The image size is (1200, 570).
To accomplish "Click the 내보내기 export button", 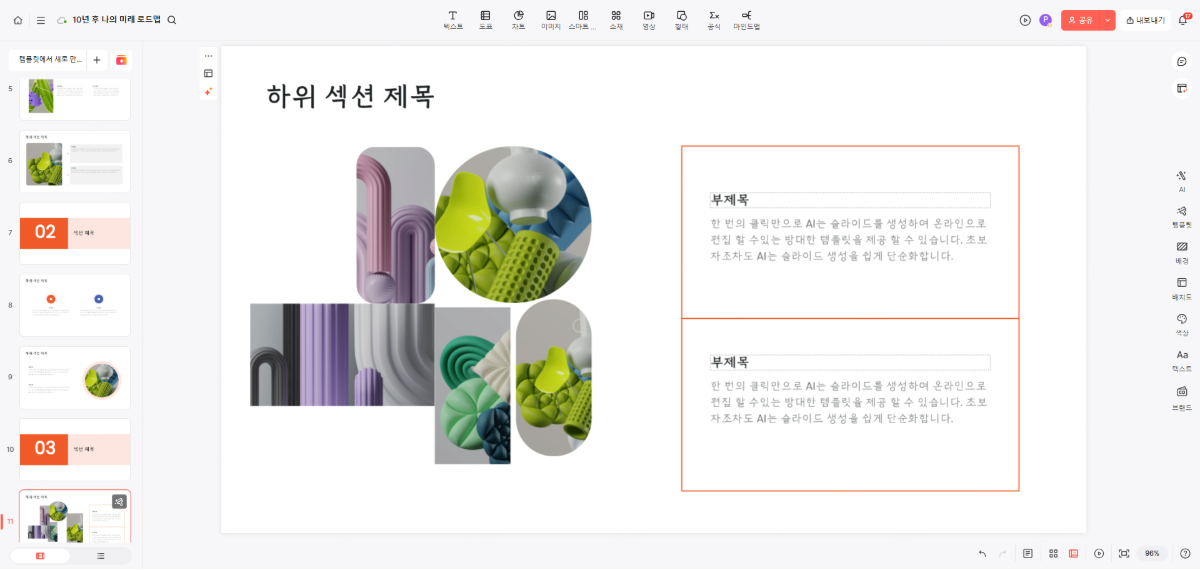I will [x=1145, y=20].
